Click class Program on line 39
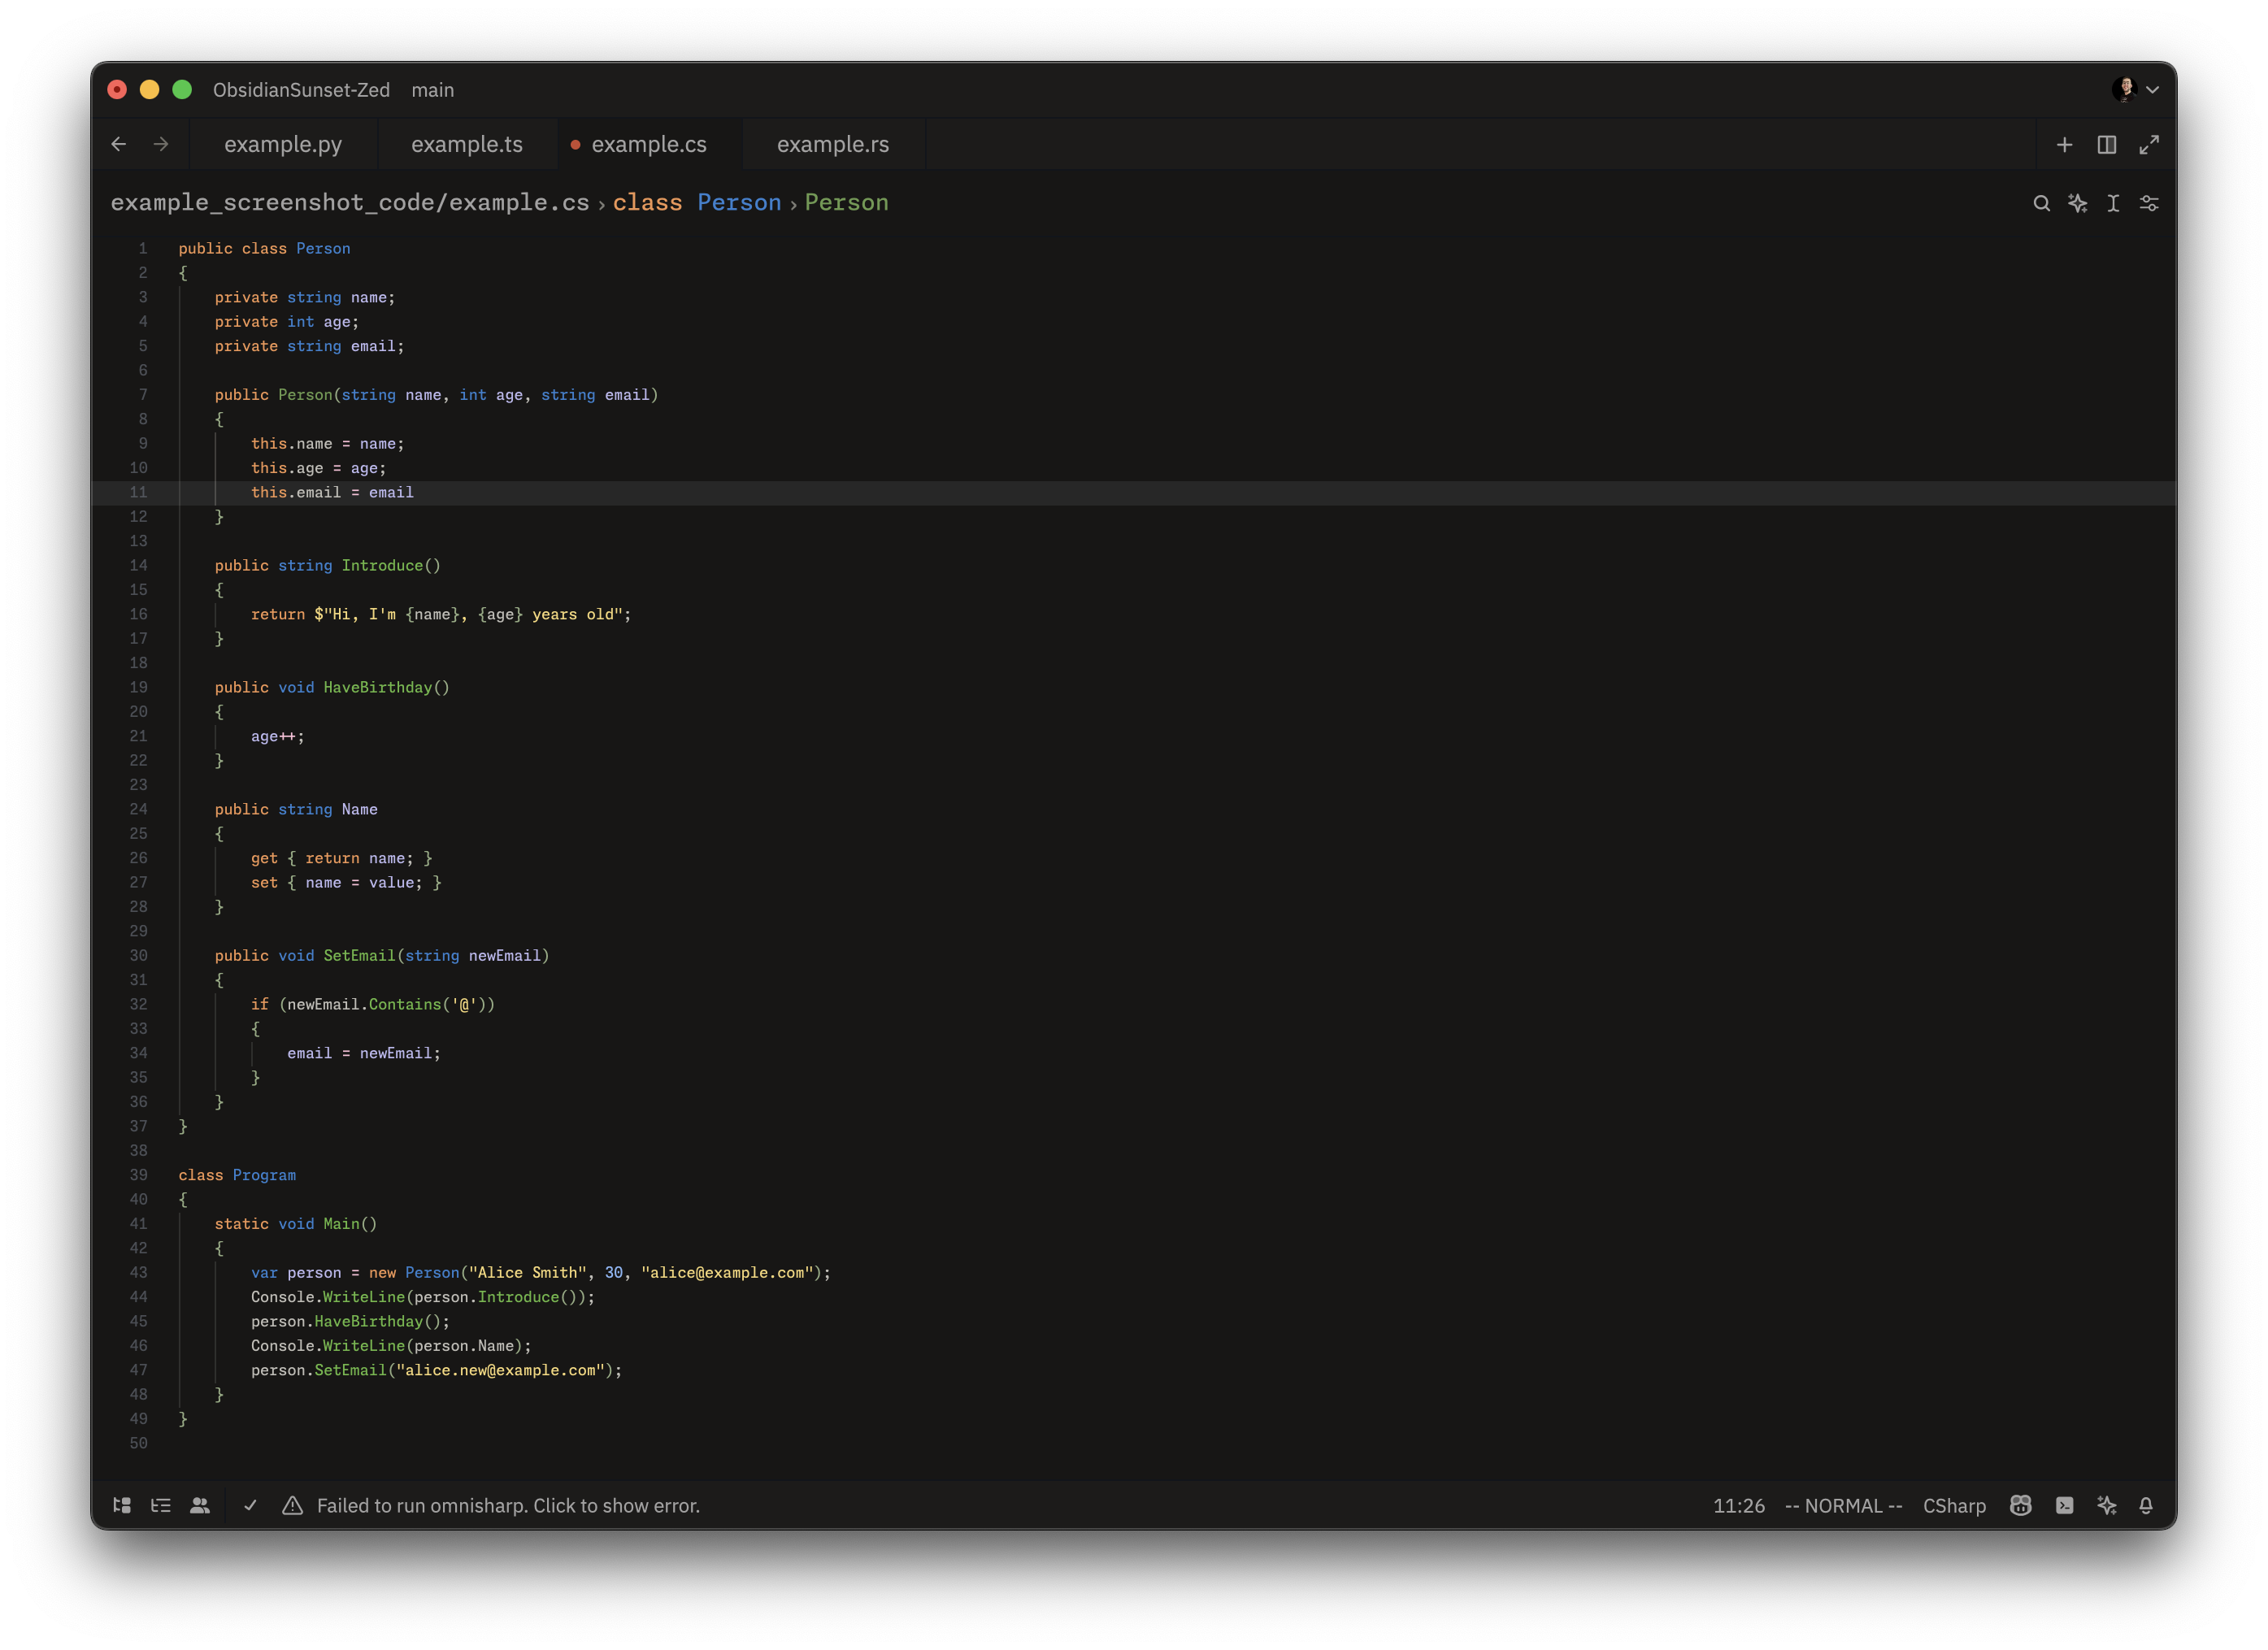The height and width of the screenshot is (1650, 2268). point(237,1175)
